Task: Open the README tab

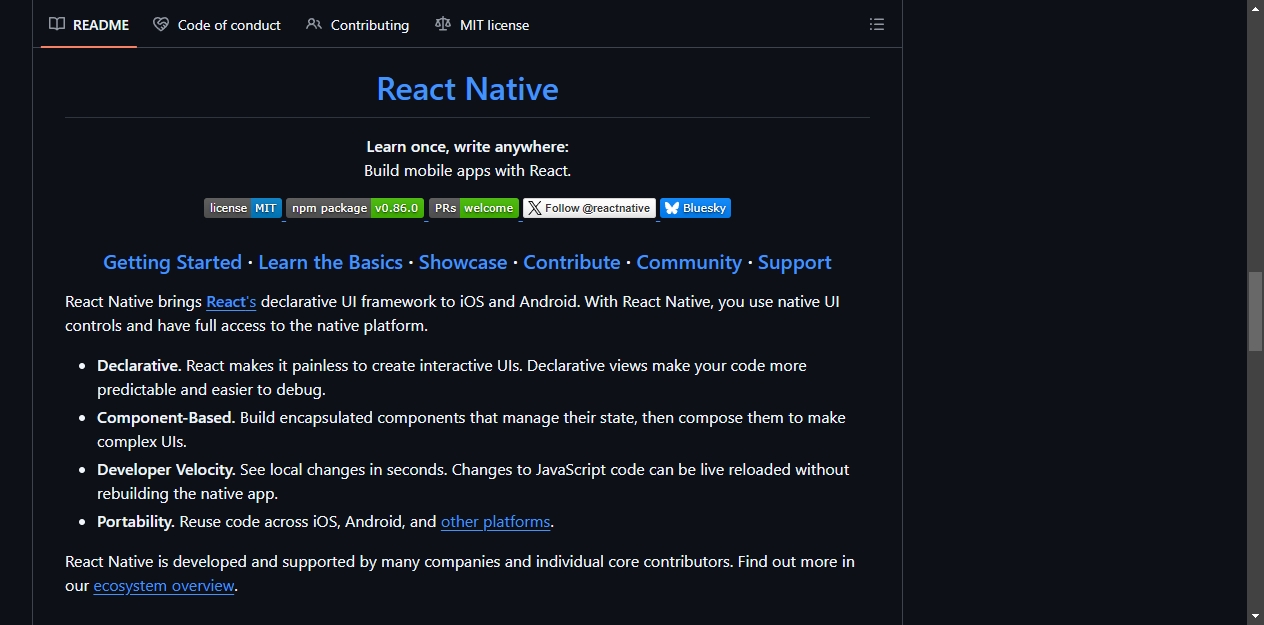Action: point(89,24)
